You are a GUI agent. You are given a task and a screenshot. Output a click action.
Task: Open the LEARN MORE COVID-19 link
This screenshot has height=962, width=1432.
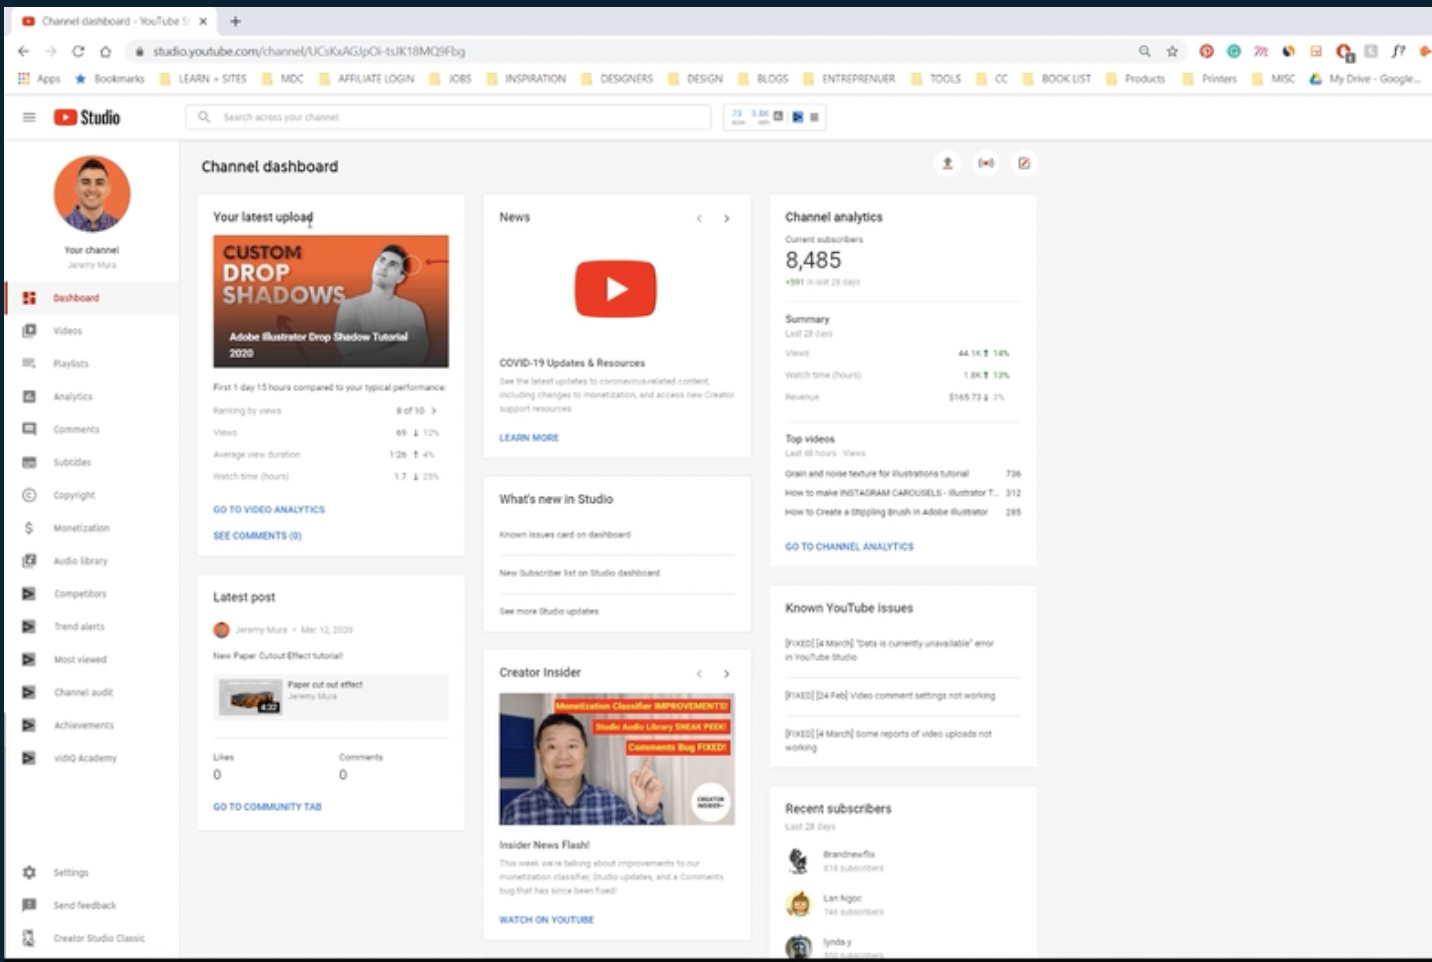coord(528,437)
